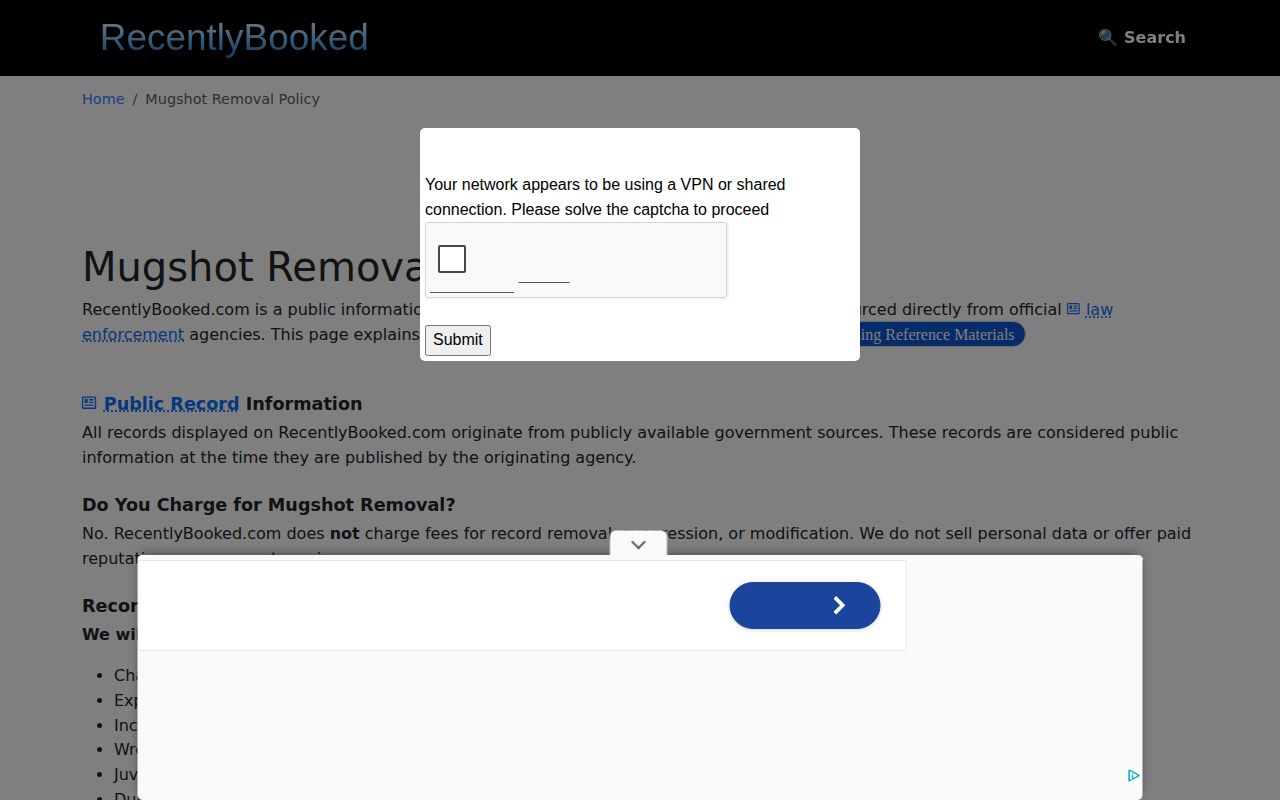Viewport: 1280px width, 800px height.
Task: Click the 'Do You Charge for Mugshot Removal?' heading
Action: tap(268, 505)
